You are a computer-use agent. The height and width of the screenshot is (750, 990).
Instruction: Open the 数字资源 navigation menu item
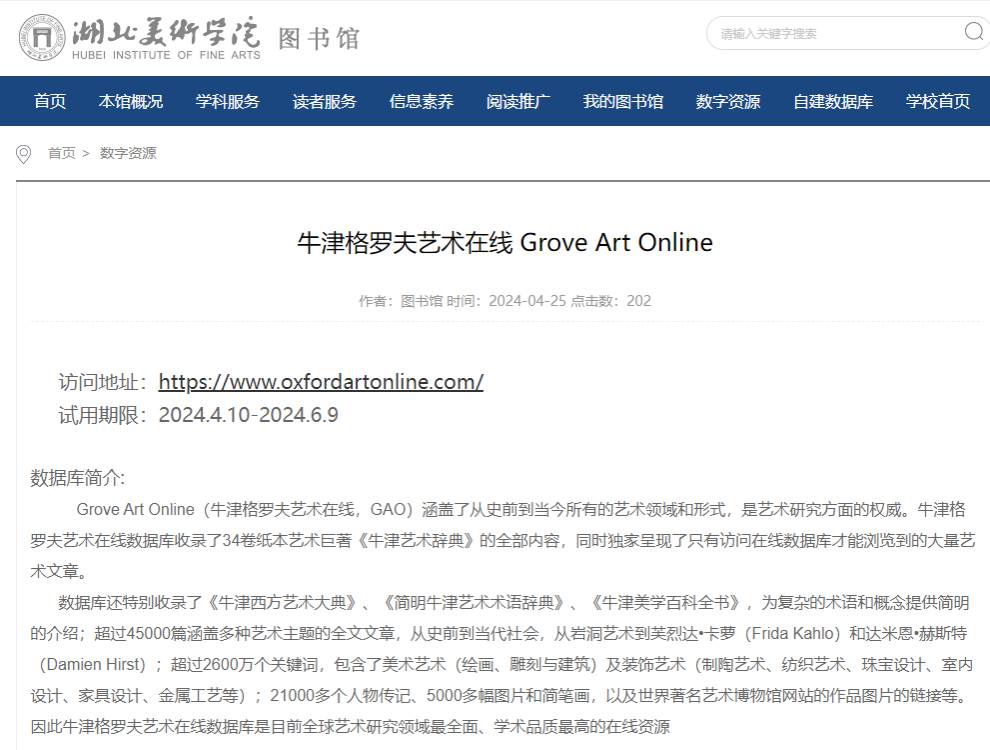point(728,101)
